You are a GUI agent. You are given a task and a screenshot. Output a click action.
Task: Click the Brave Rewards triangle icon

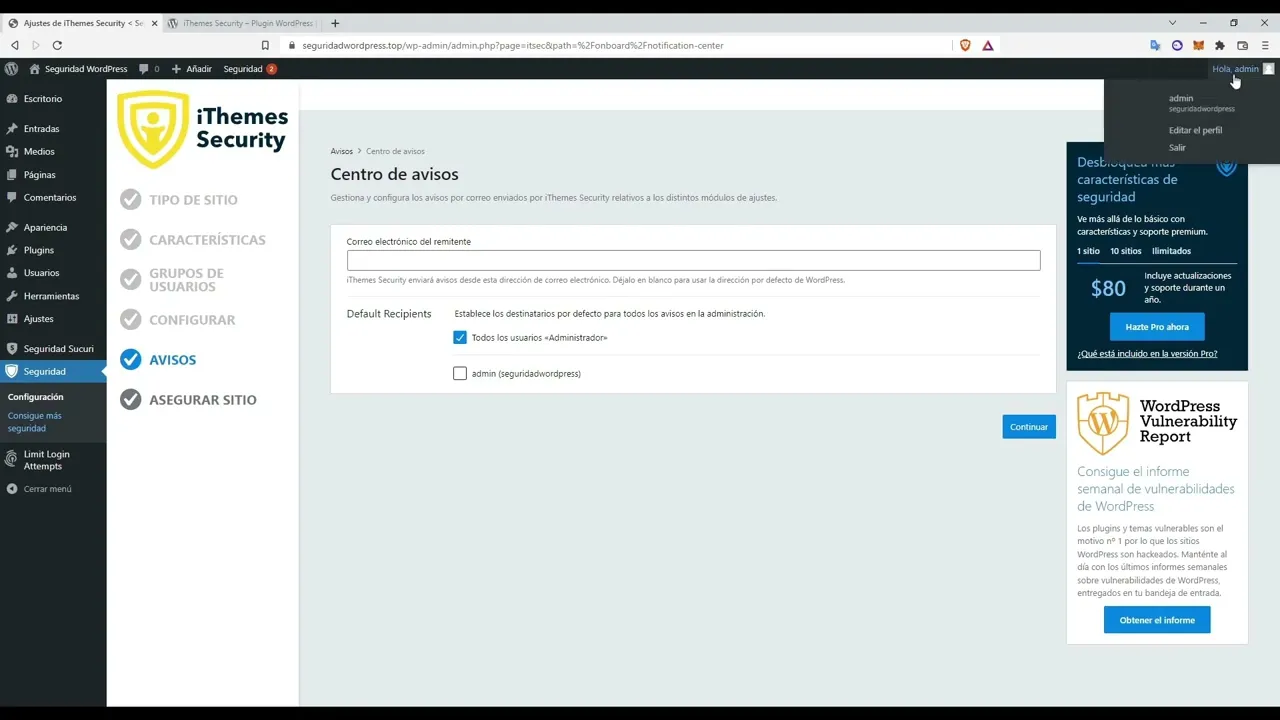[988, 45]
